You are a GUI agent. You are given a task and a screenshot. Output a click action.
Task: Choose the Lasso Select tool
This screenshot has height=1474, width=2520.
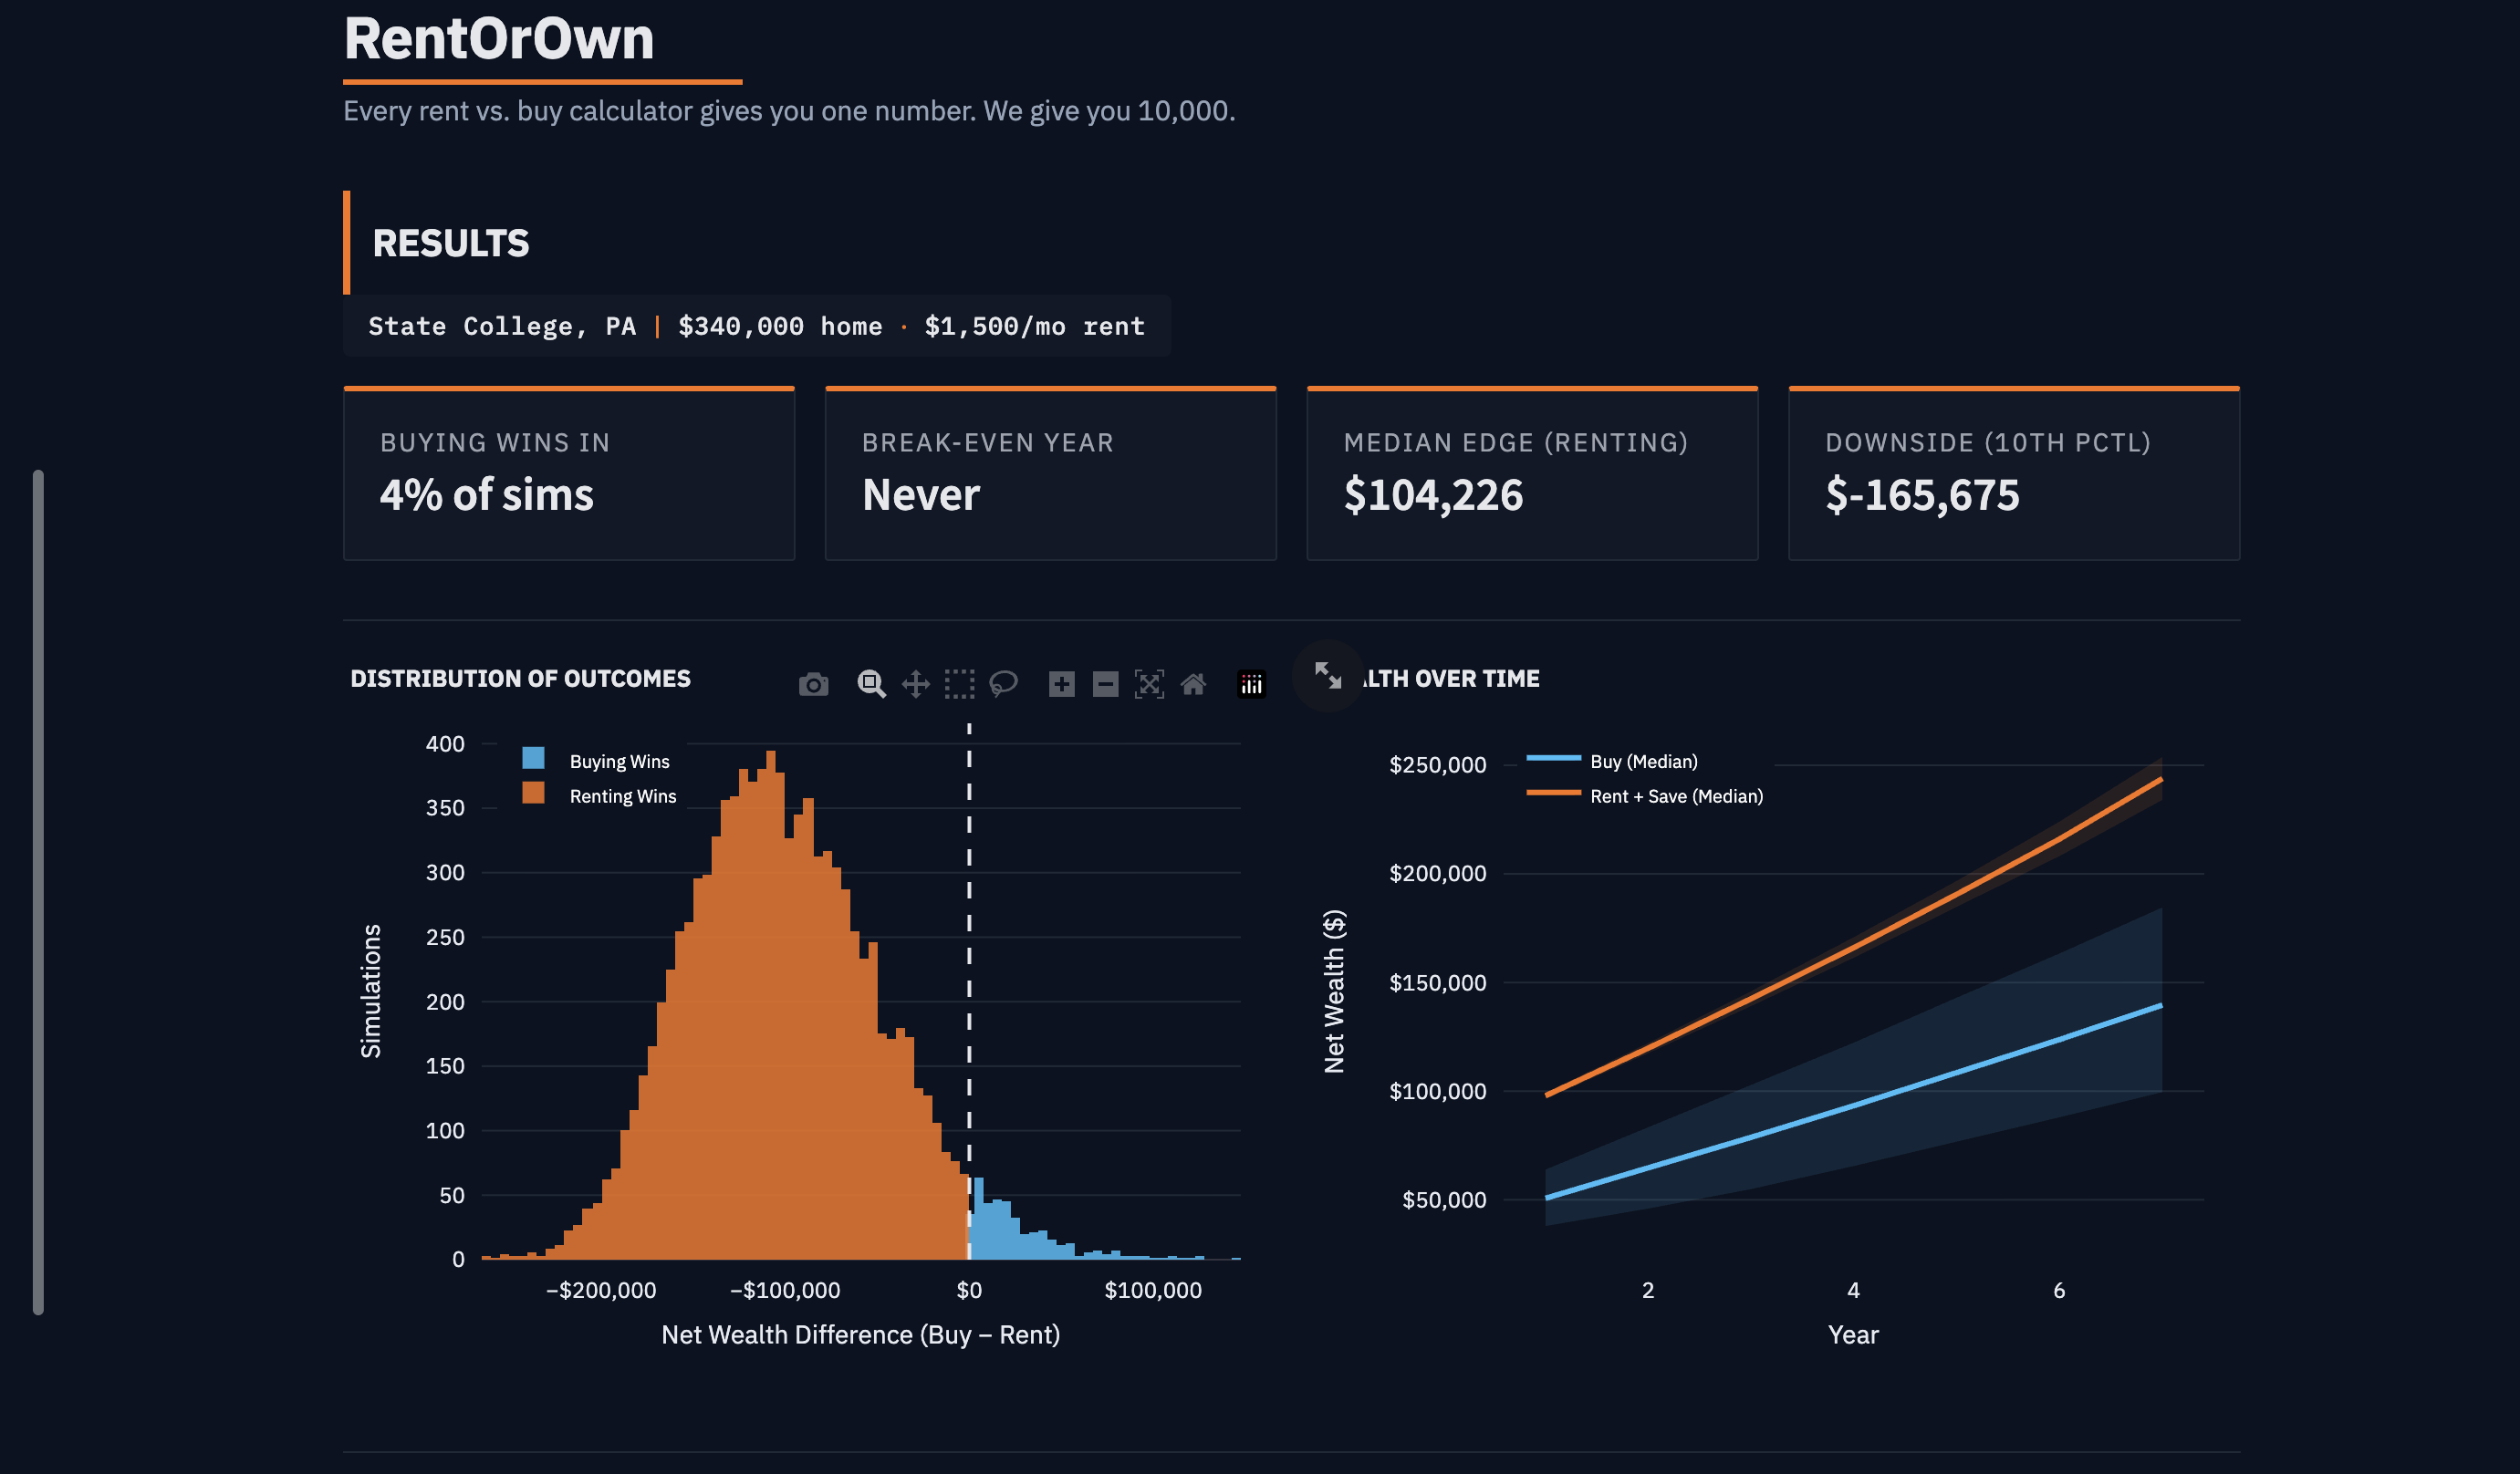1003,684
